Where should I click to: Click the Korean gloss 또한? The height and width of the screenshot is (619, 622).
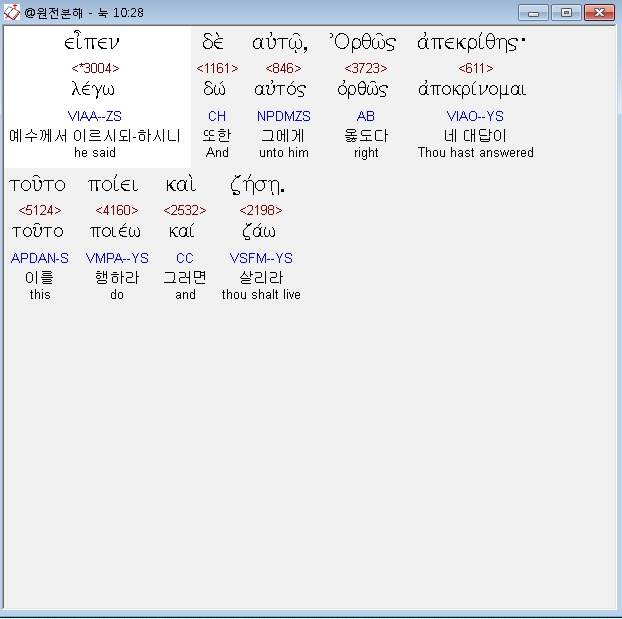tap(217, 136)
